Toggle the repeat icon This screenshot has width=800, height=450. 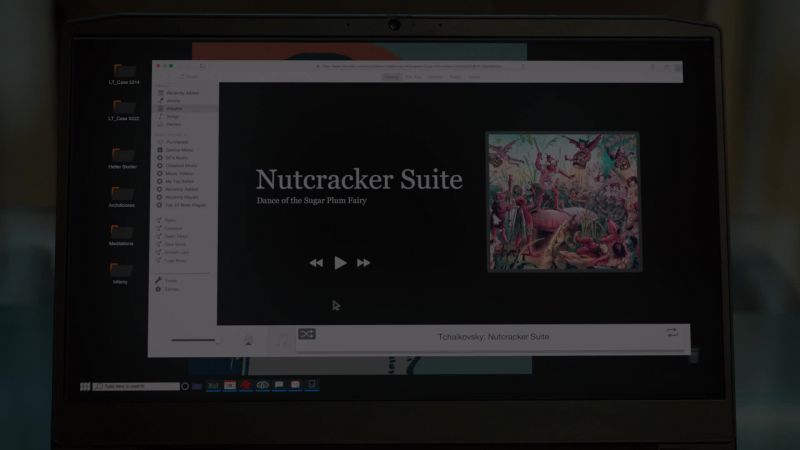click(x=672, y=333)
